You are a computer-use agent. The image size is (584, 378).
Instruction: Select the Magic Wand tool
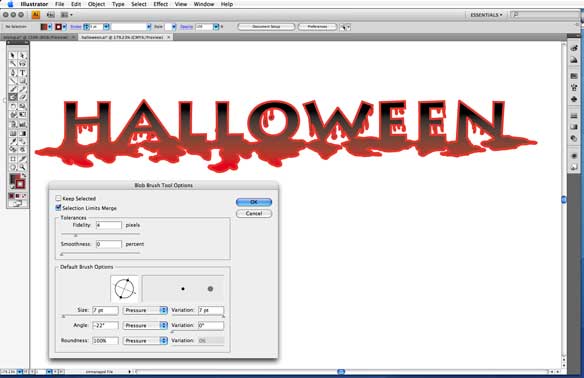click(13, 64)
